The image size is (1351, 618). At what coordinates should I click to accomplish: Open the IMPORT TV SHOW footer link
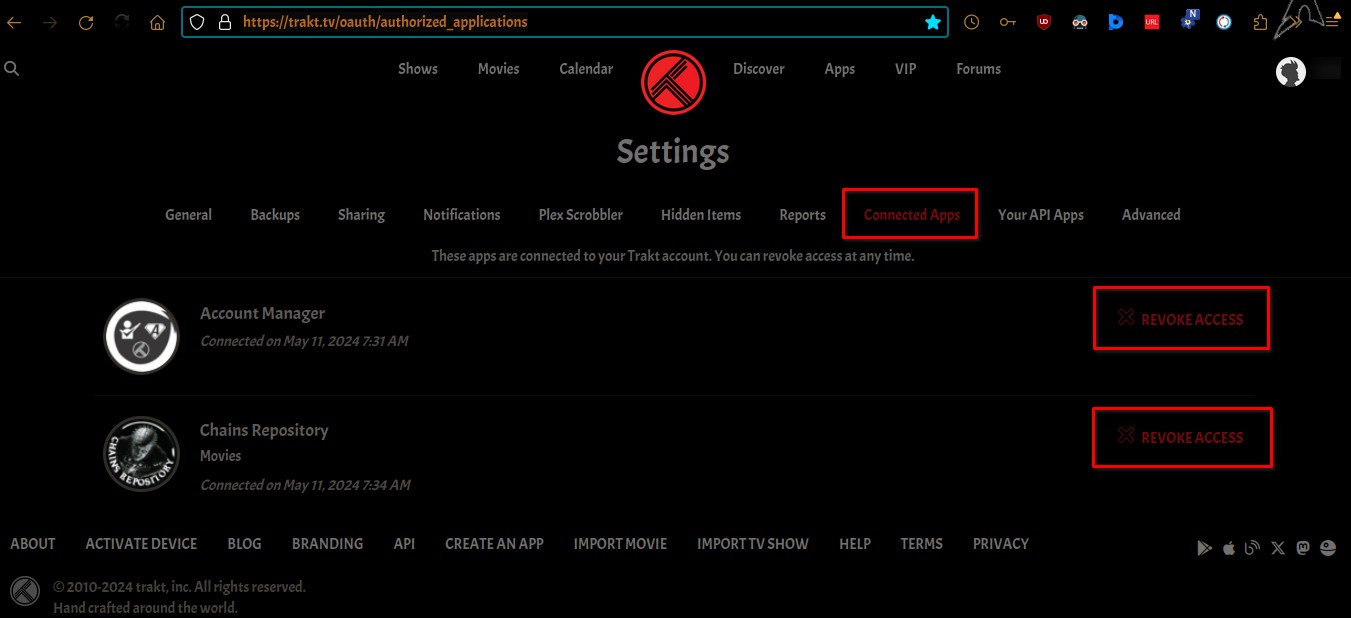(753, 544)
